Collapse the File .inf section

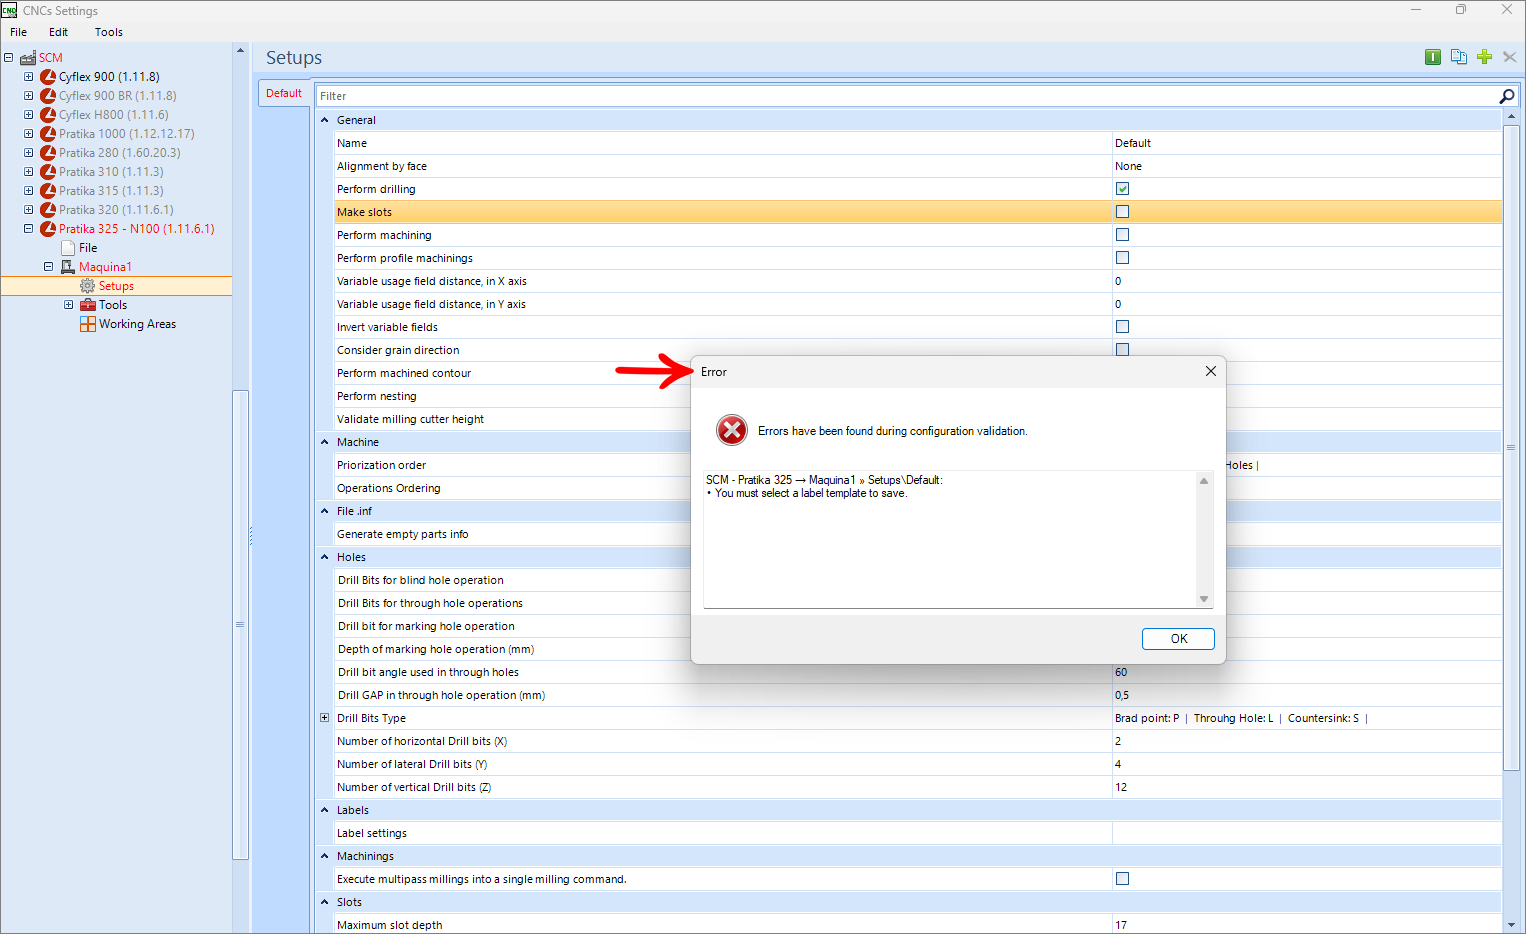click(324, 511)
